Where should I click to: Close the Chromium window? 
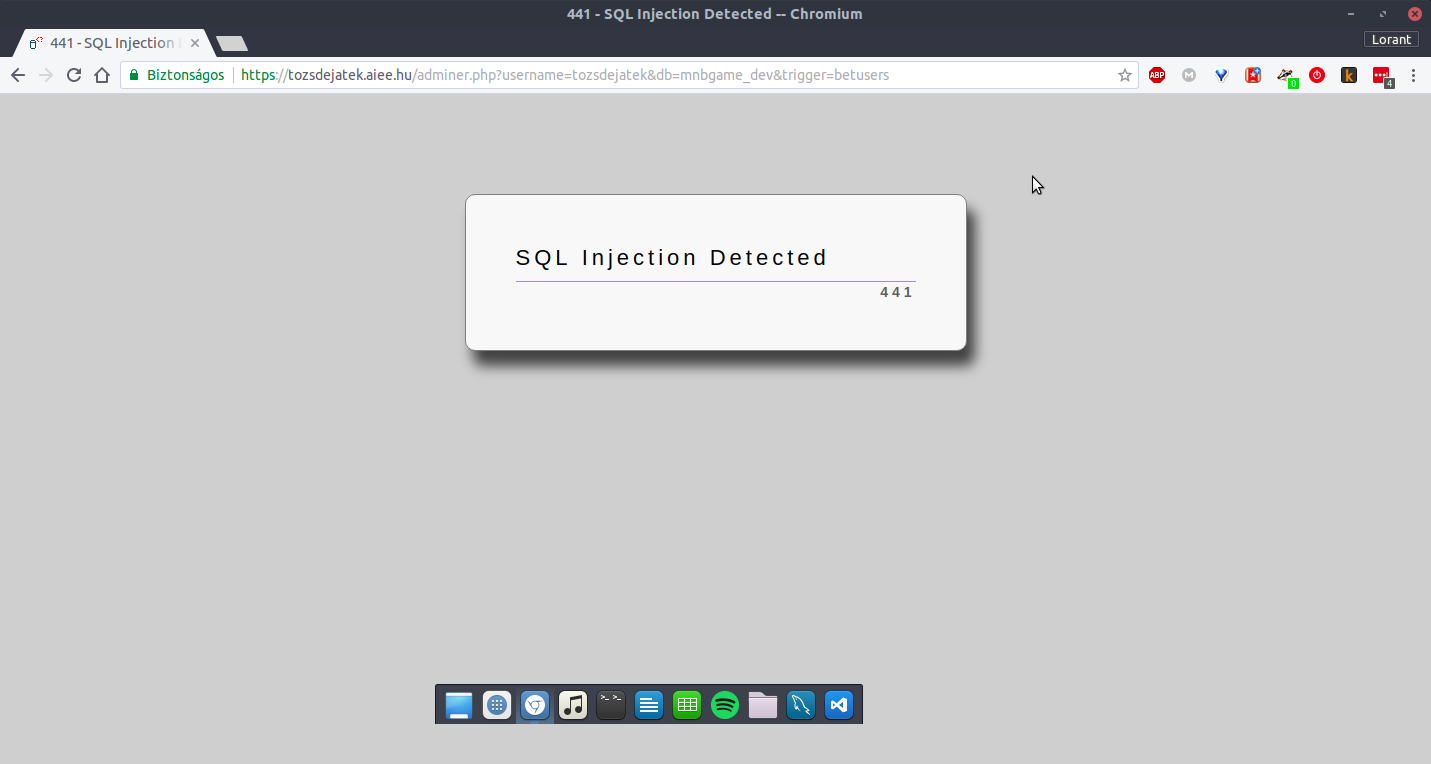1415,14
